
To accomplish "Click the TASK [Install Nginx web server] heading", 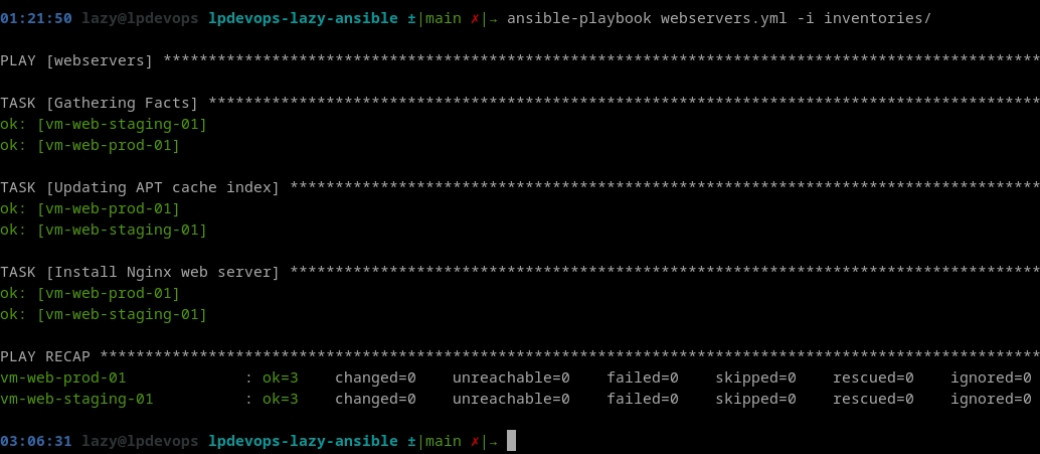I will pos(140,272).
